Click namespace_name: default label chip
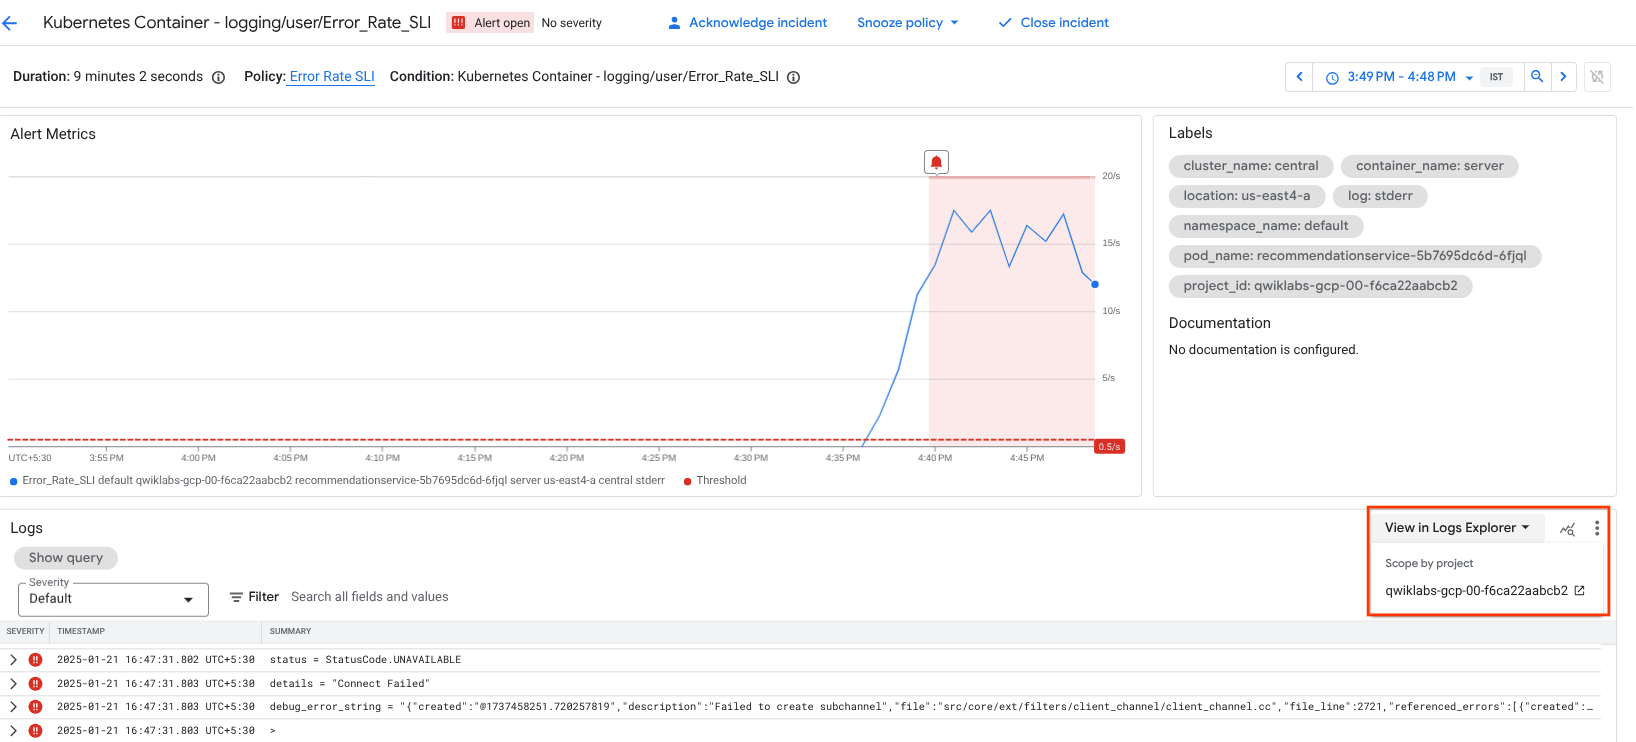This screenshot has height=742, width=1636. point(1266,226)
